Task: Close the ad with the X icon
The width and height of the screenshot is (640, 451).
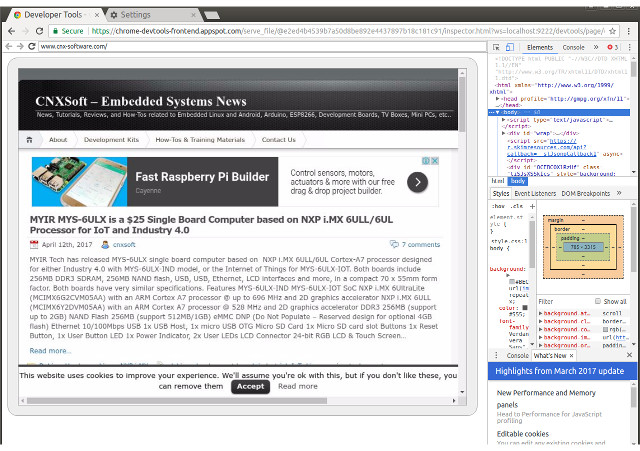Action: tap(435, 161)
